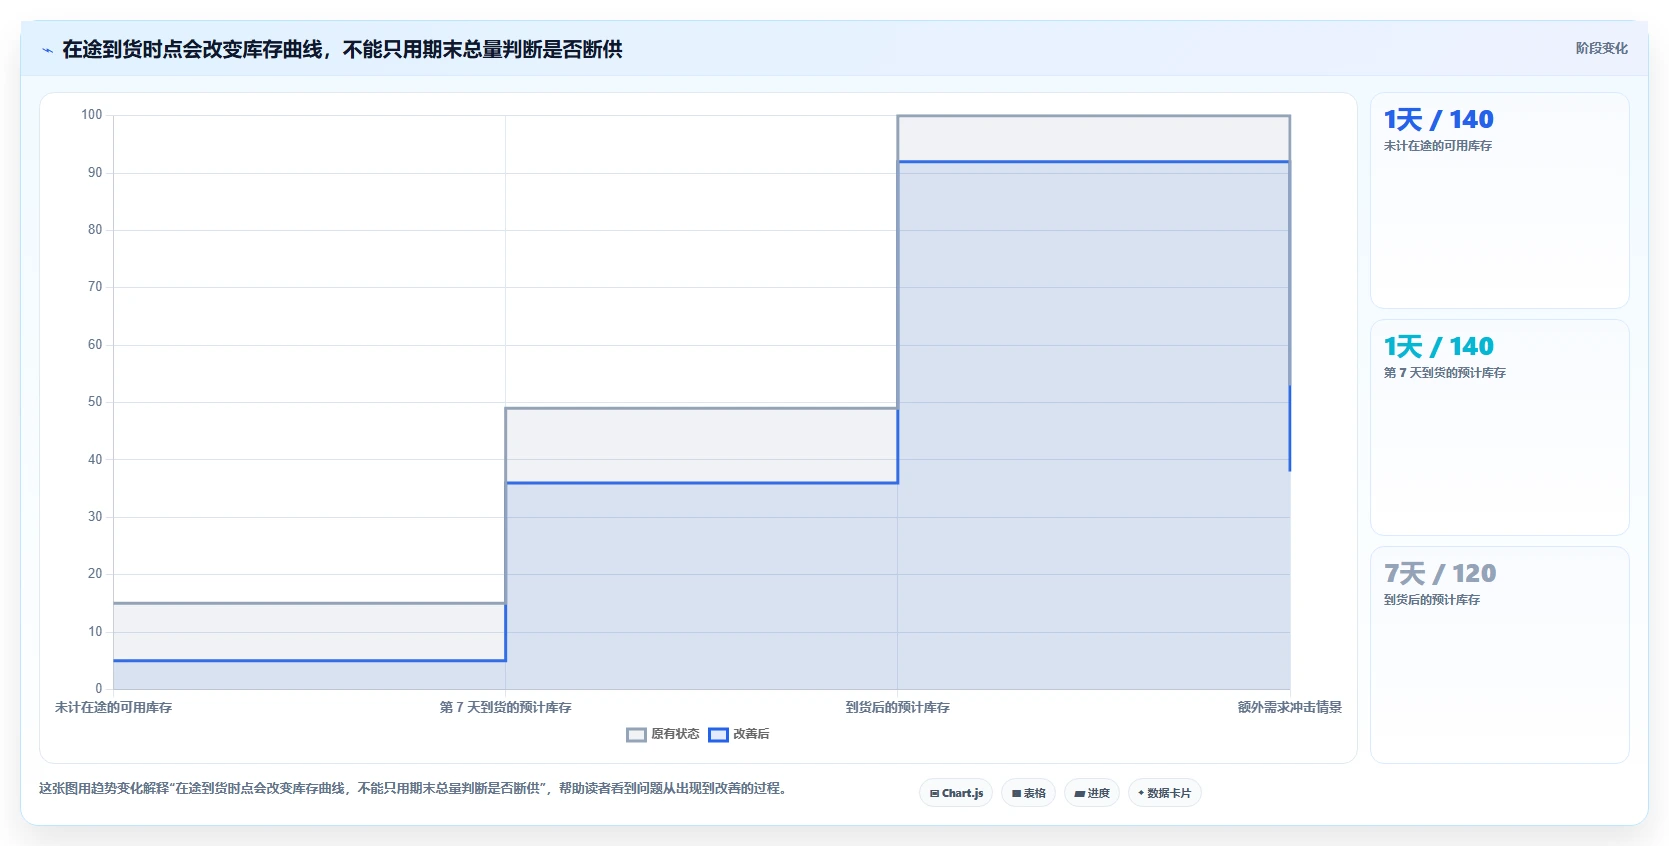Click the blue 改善后 step line at value 36
The width and height of the screenshot is (1669, 846).
[701, 483]
